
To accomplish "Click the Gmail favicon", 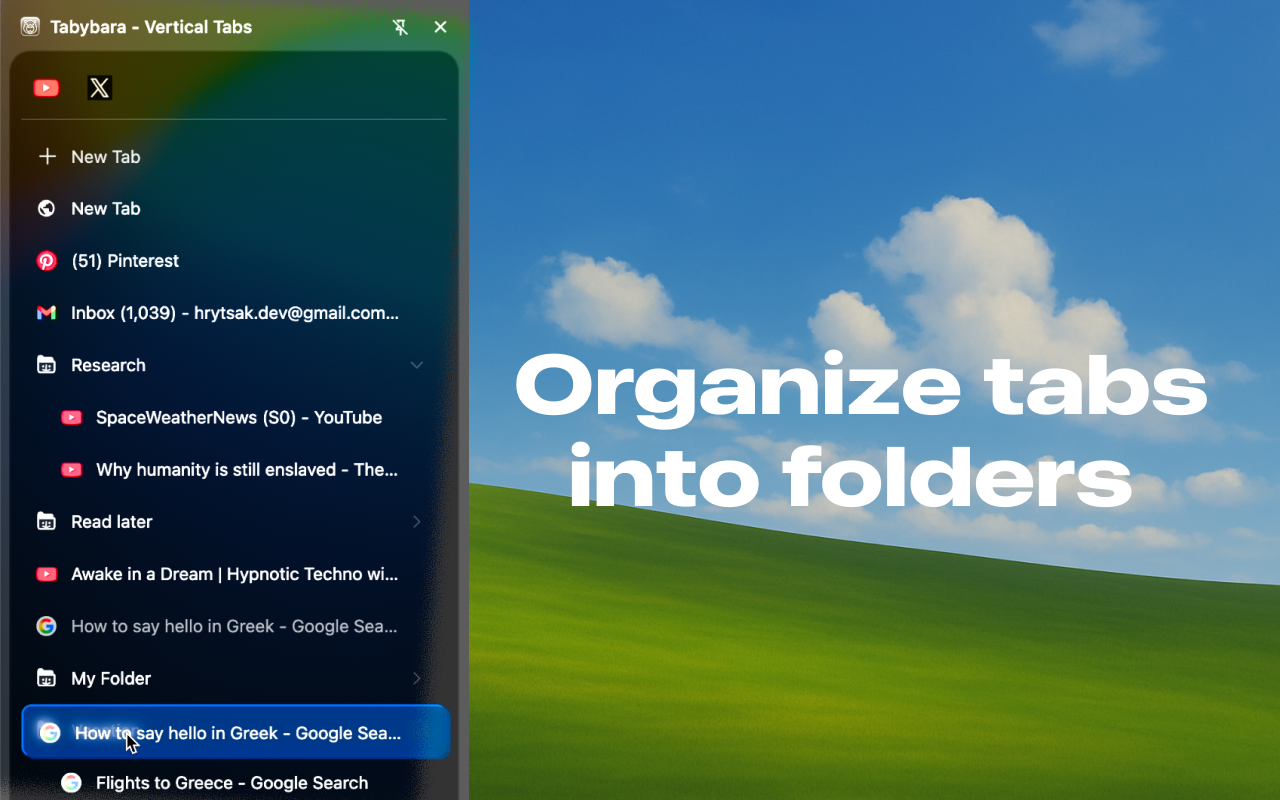I will [46, 313].
